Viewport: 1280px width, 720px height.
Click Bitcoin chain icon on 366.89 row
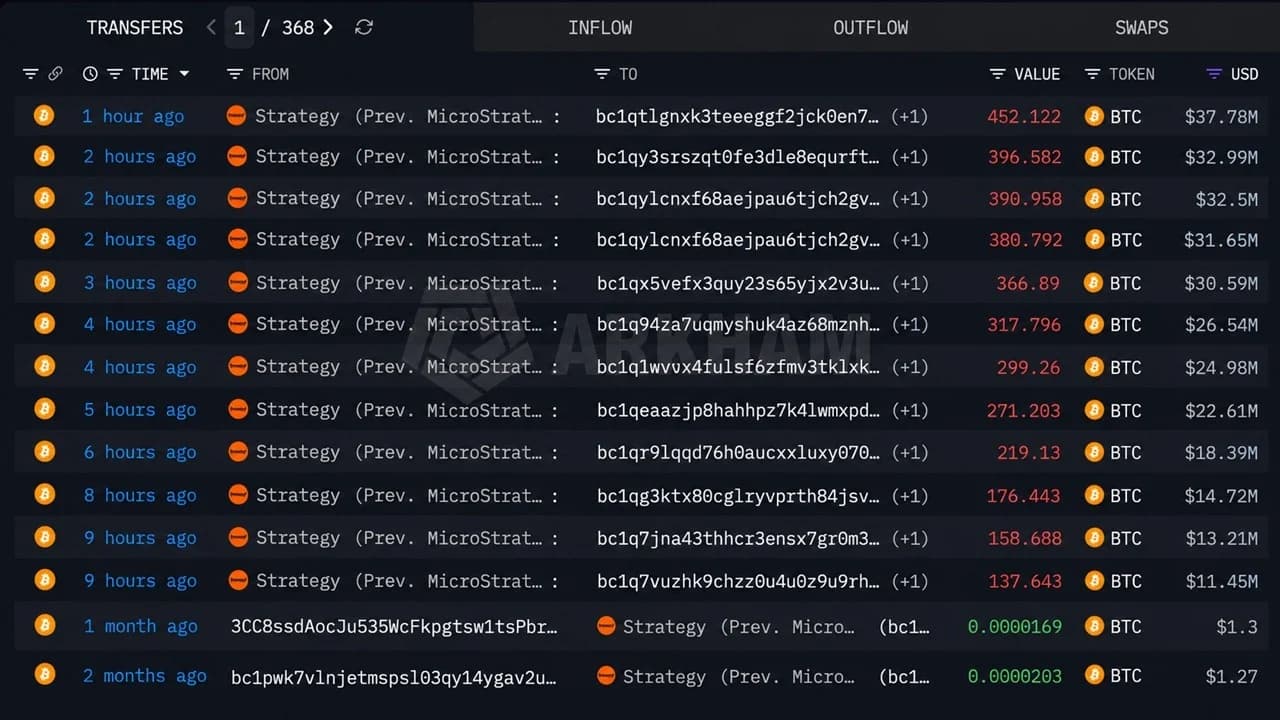[44, 283]
